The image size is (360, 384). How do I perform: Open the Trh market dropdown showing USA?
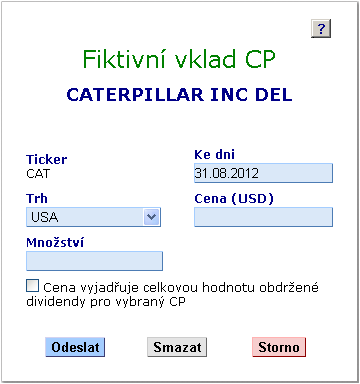[93, 217]
